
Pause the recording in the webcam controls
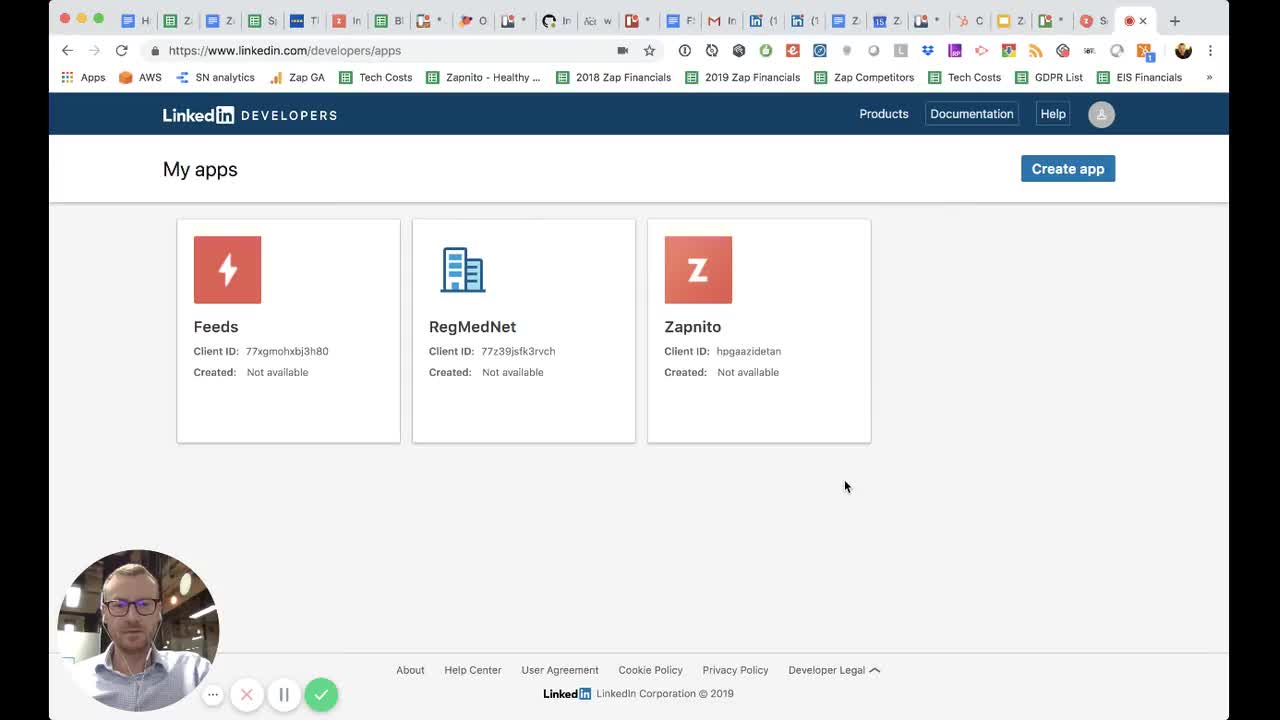284,694
